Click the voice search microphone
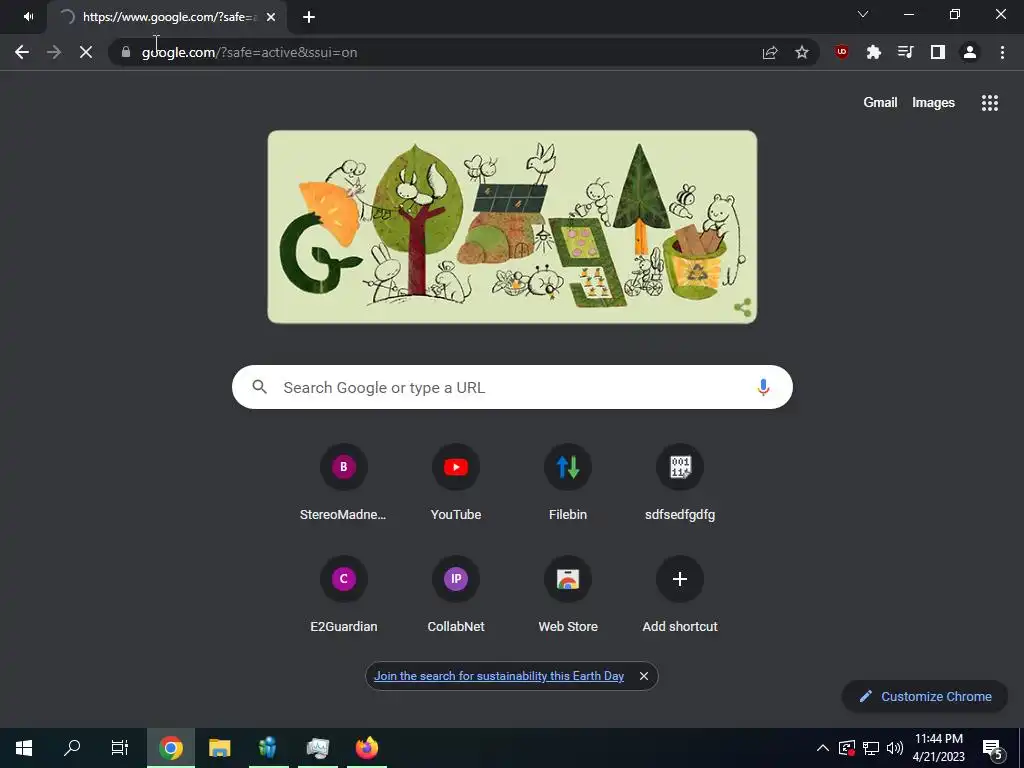Image resolution: width=1024 pixels, height=768 pixels. coord(763,387)
